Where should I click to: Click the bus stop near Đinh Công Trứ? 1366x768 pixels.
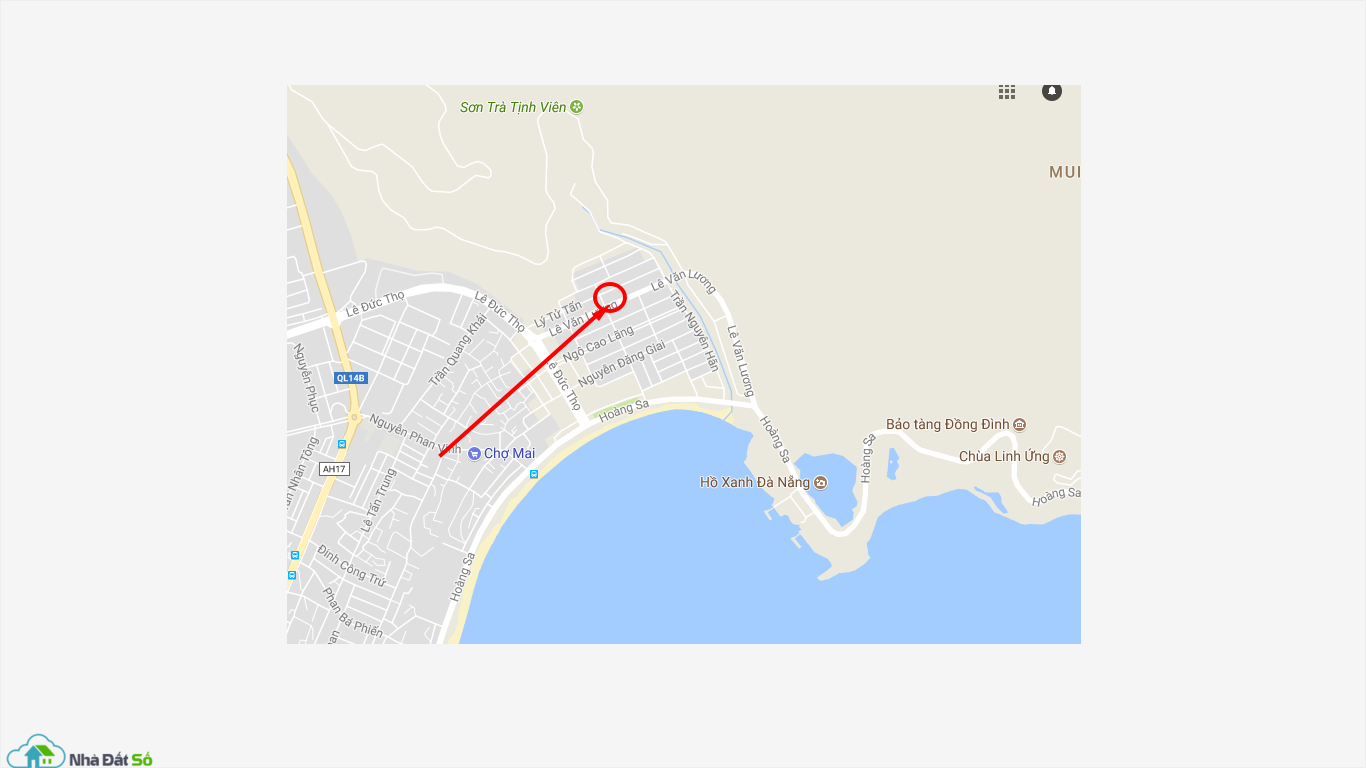coord(294,555)
